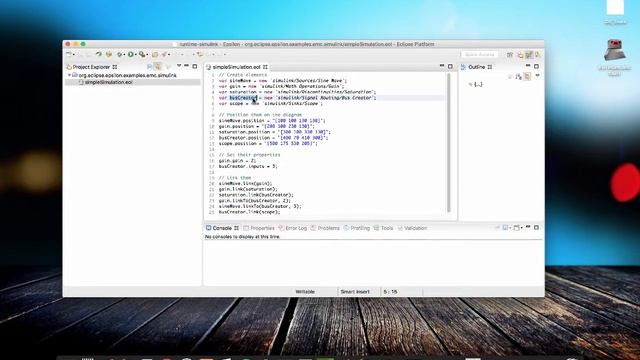Viewport: 640px width, 360px height.
Task: Collapse the org.eclipse.epsilon.examples.emc.simulink project
Action: [69, 76]
